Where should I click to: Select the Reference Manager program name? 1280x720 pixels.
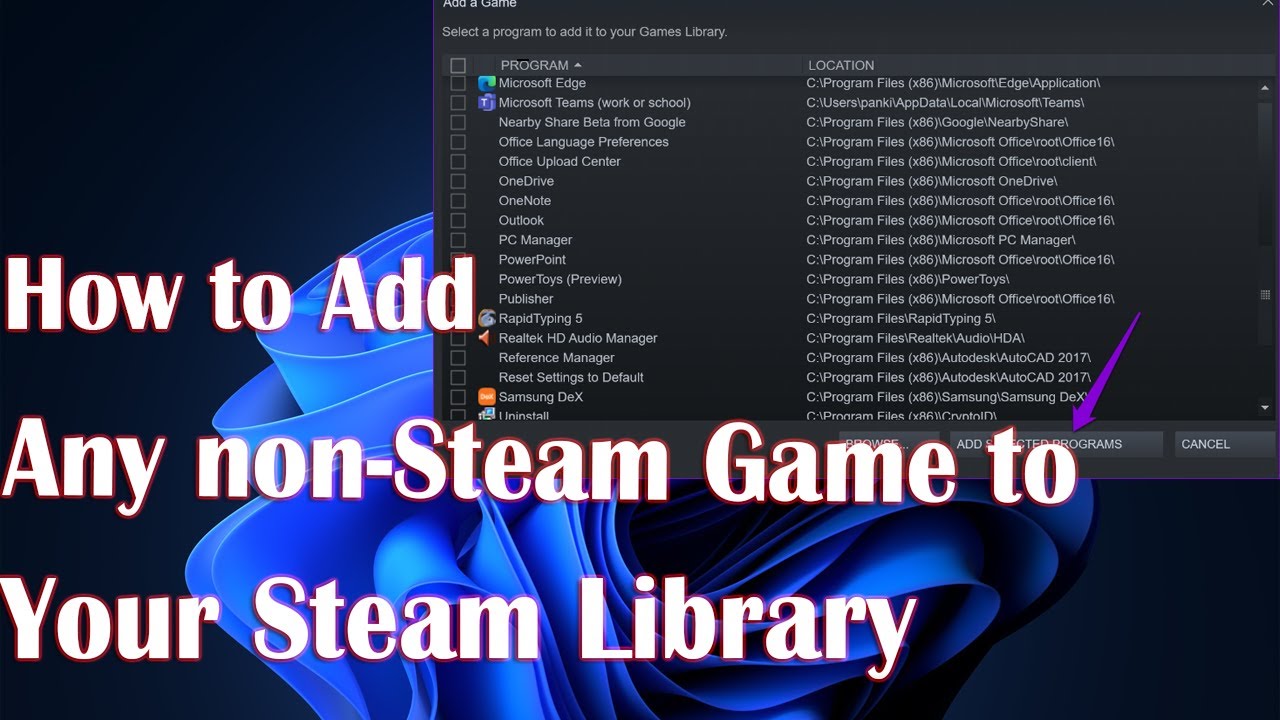click(557, 358)
